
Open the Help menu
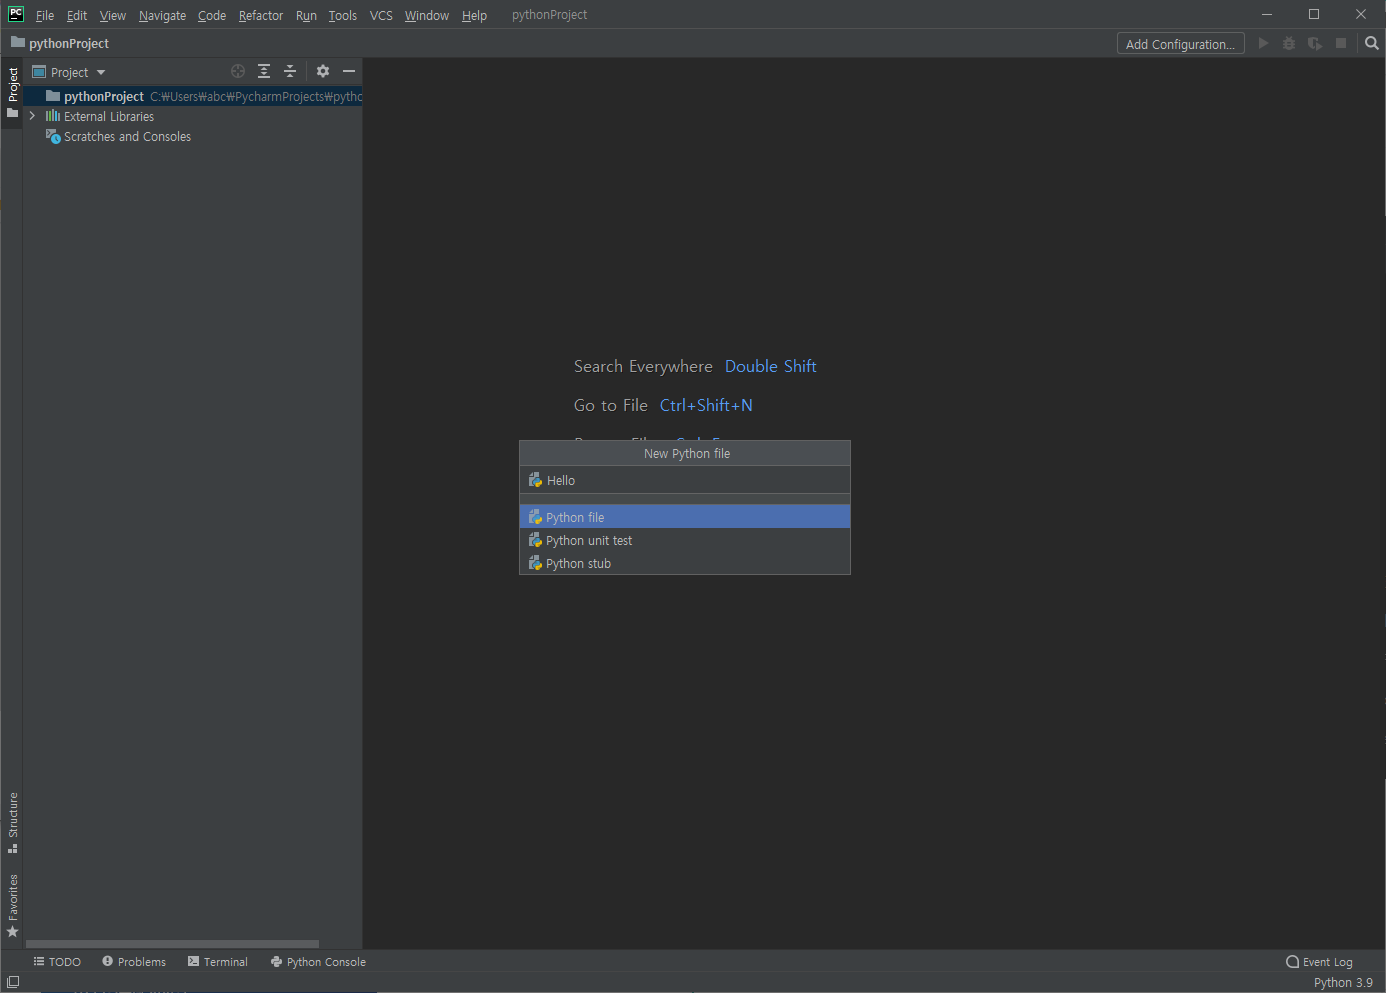(x=474, y=15)
